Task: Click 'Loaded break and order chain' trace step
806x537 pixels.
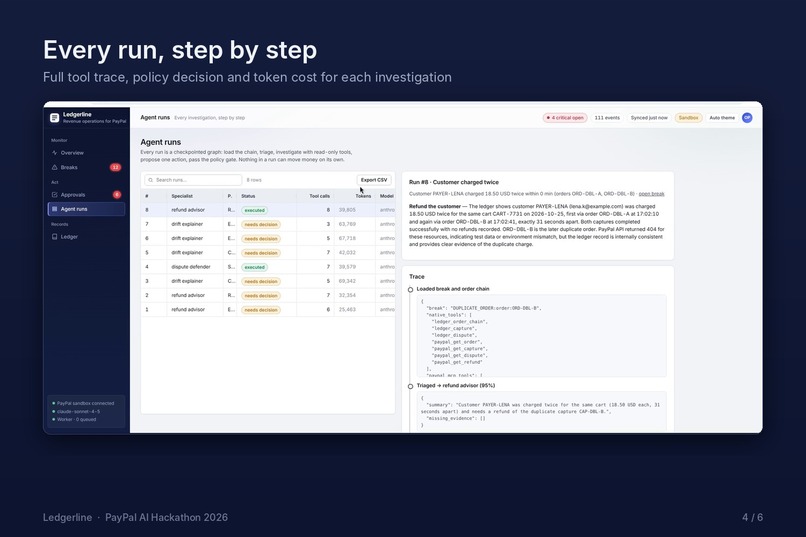Action: 453,289
